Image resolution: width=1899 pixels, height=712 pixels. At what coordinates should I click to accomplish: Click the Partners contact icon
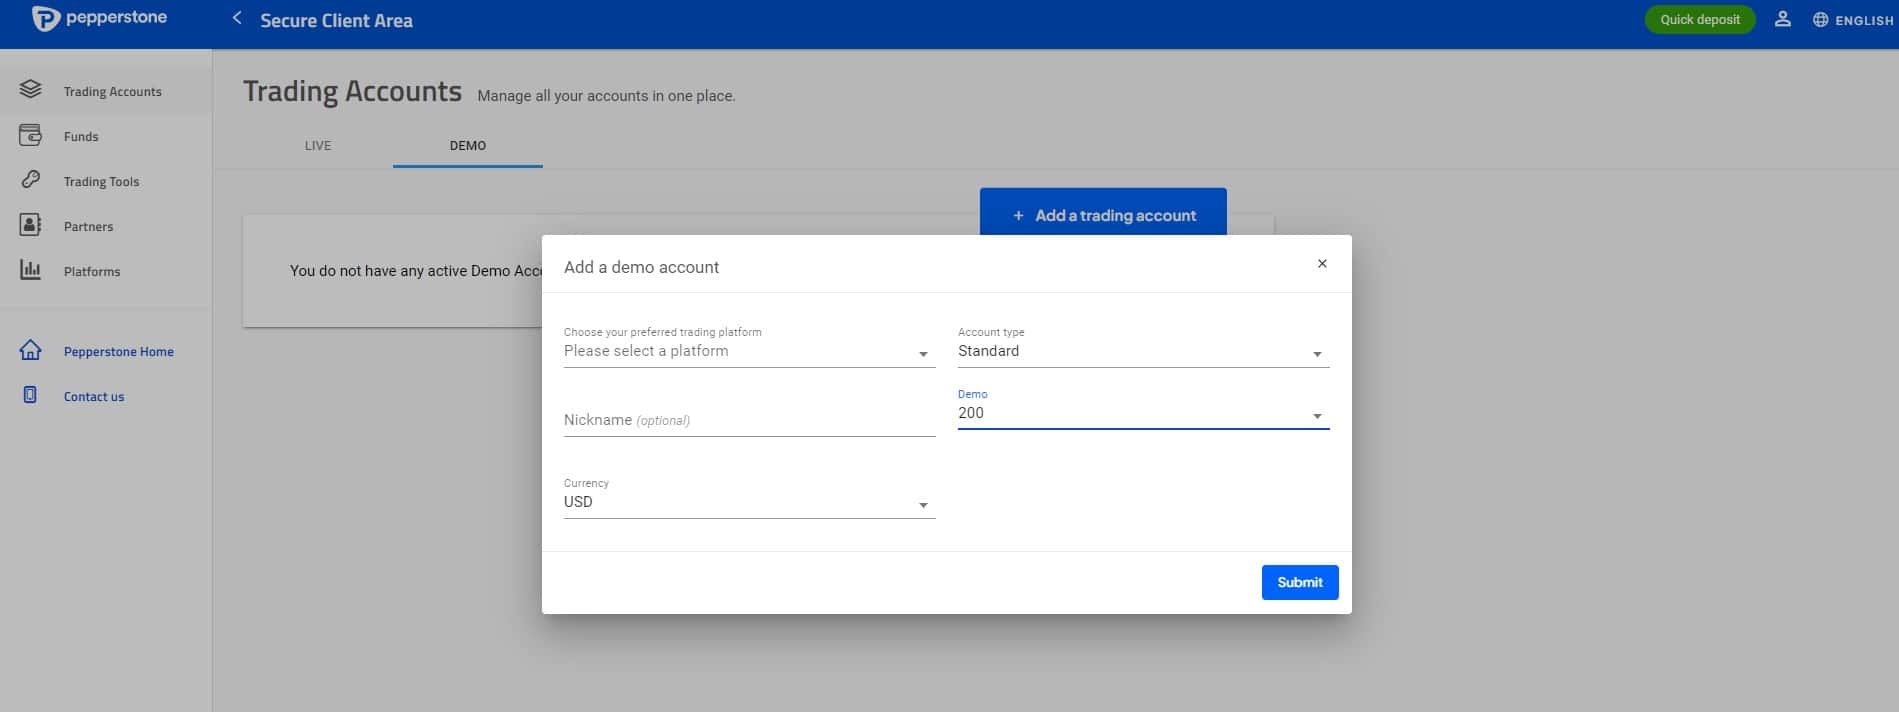[31, 225]
